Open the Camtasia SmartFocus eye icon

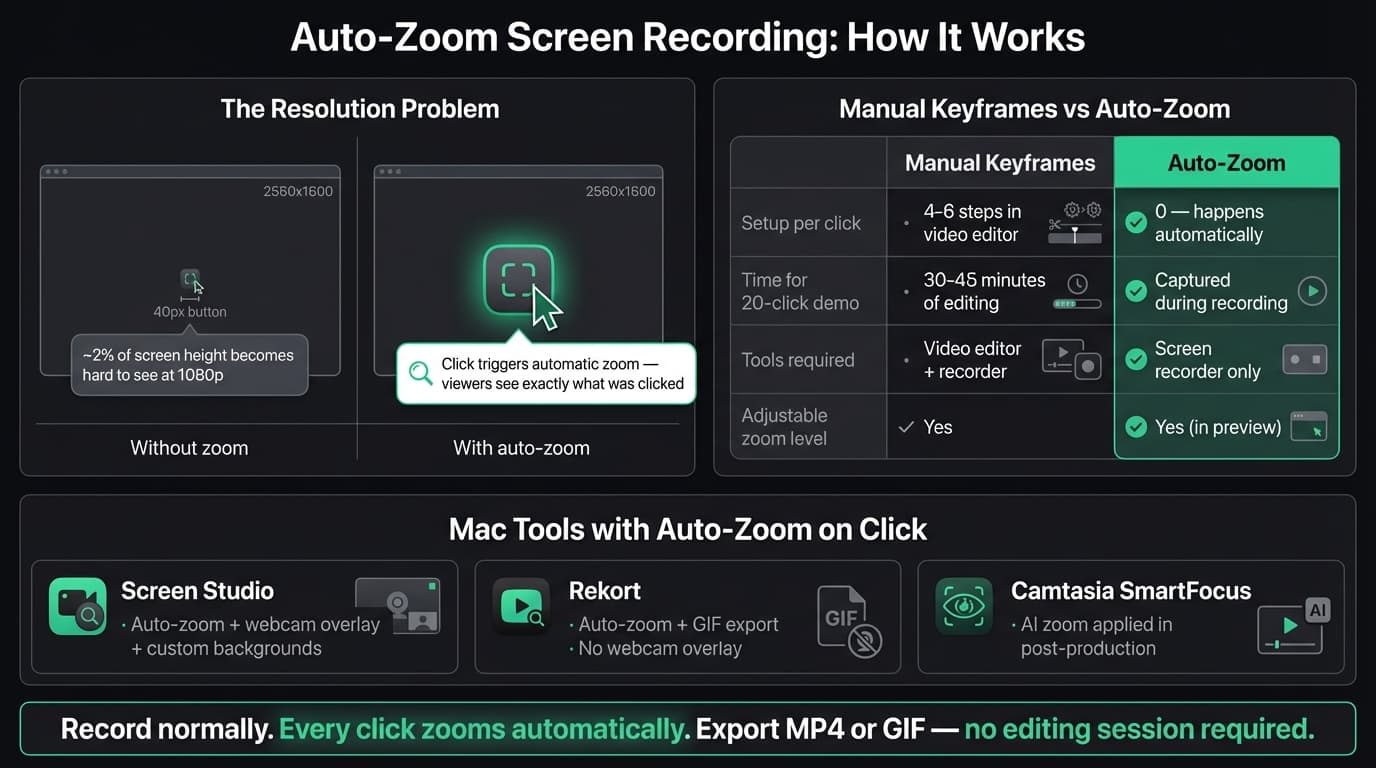click(963, 607)
